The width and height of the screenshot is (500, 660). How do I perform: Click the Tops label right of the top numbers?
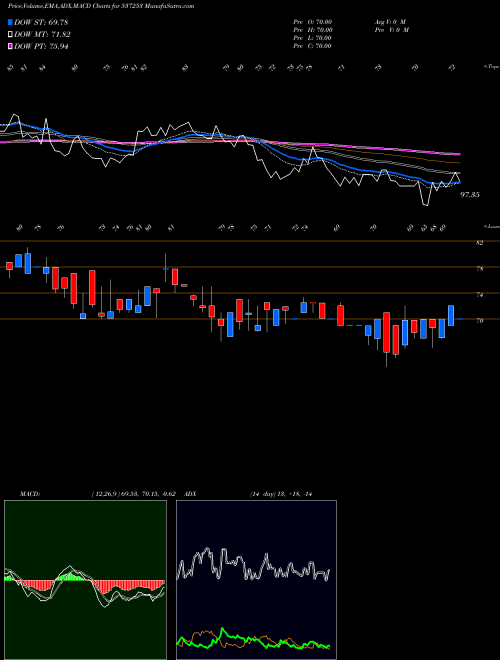pos(491,67)
